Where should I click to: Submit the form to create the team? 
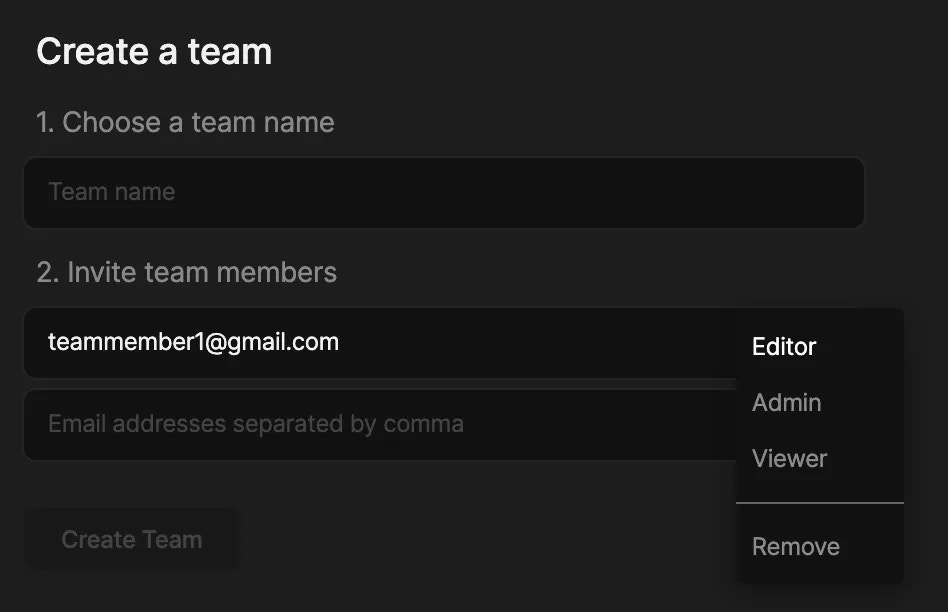[x=131, y=540]
